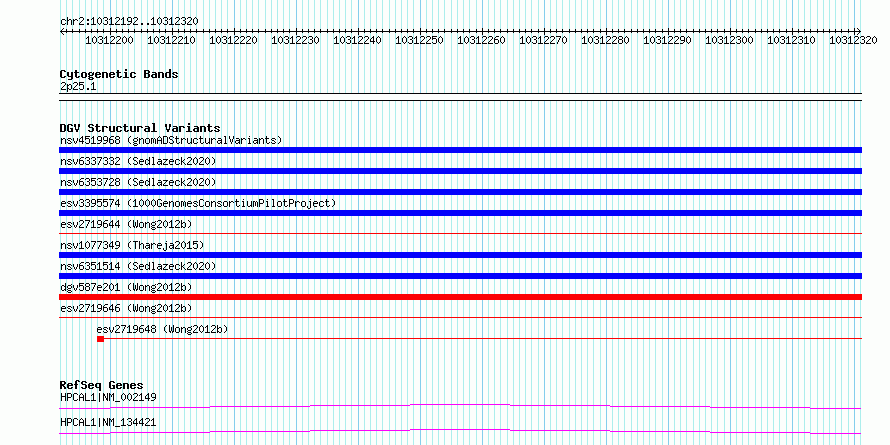Select the blue bar under nsv6351514
The width and height of the screenshot is (890, 445).
[460, 276]
